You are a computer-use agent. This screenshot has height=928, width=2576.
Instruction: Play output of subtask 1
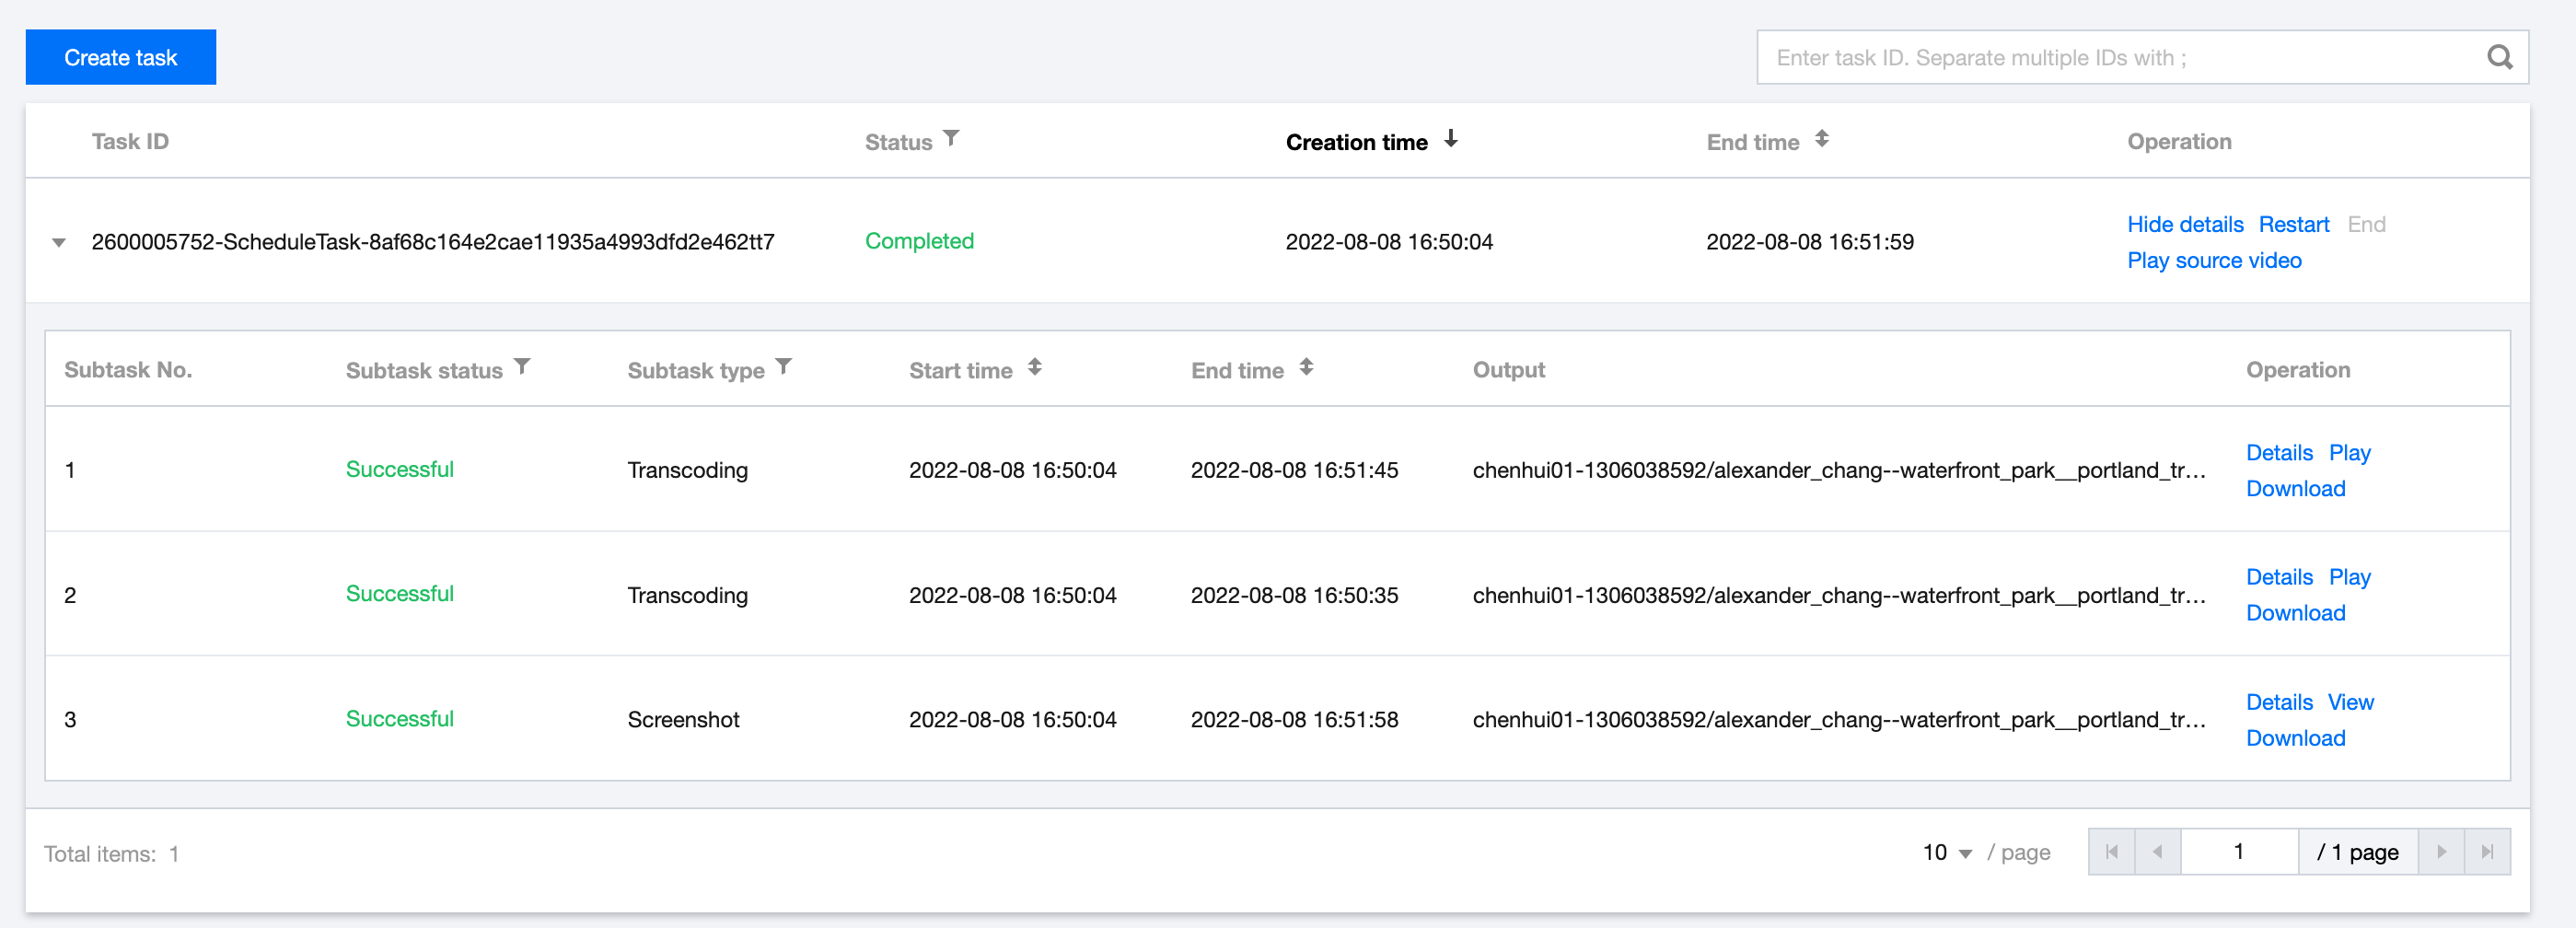point(2349,453)
